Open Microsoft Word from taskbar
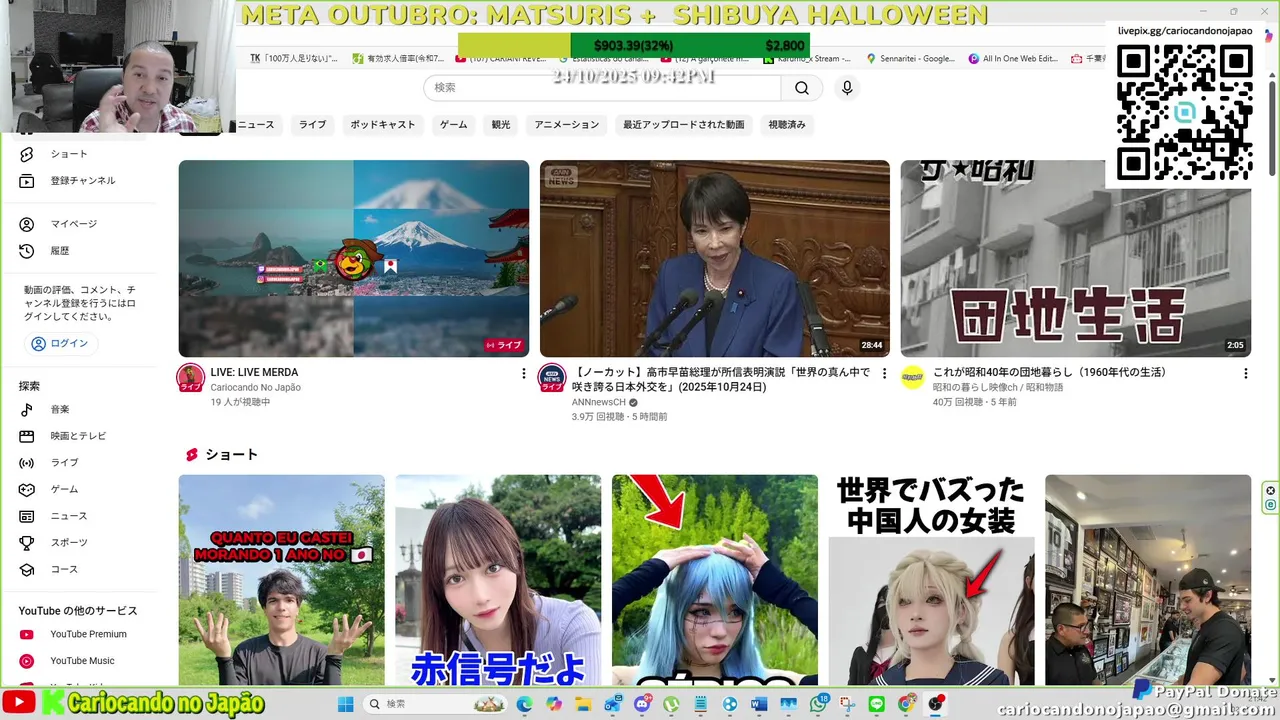This screenshot has height=720, width=1280. coord(759,704)
